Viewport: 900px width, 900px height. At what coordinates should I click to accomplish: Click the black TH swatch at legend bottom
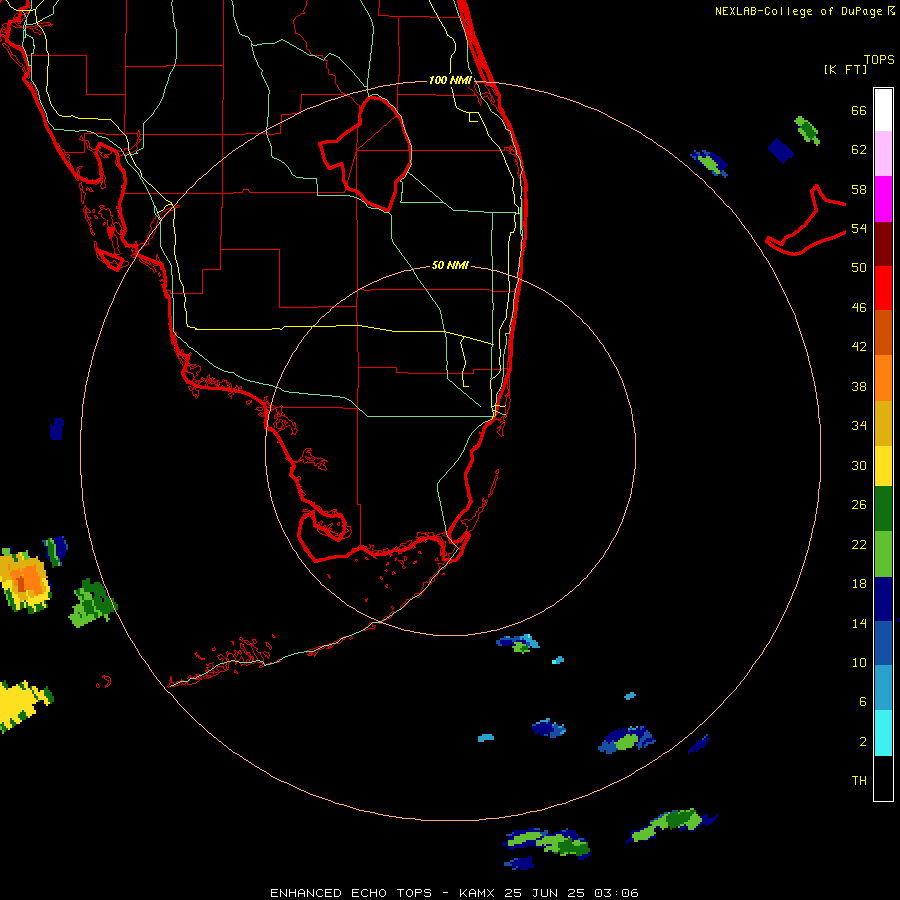(883, 778)
